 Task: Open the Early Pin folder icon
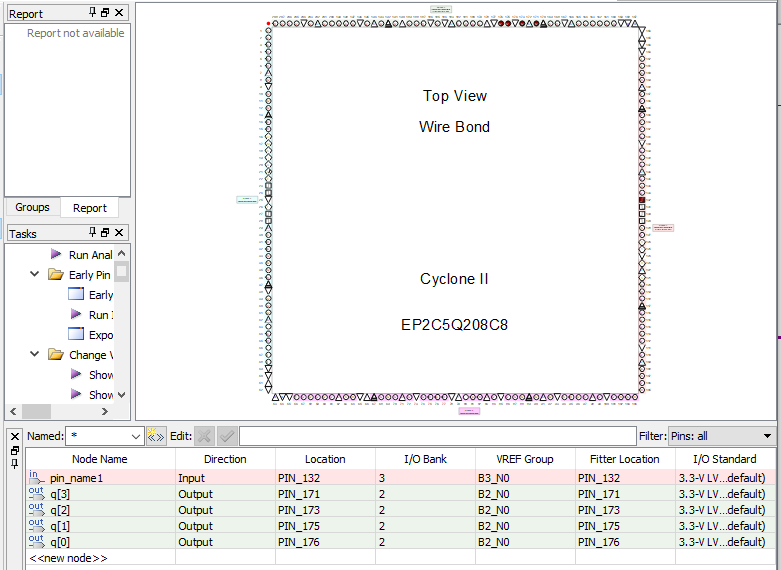click(56, 274)
